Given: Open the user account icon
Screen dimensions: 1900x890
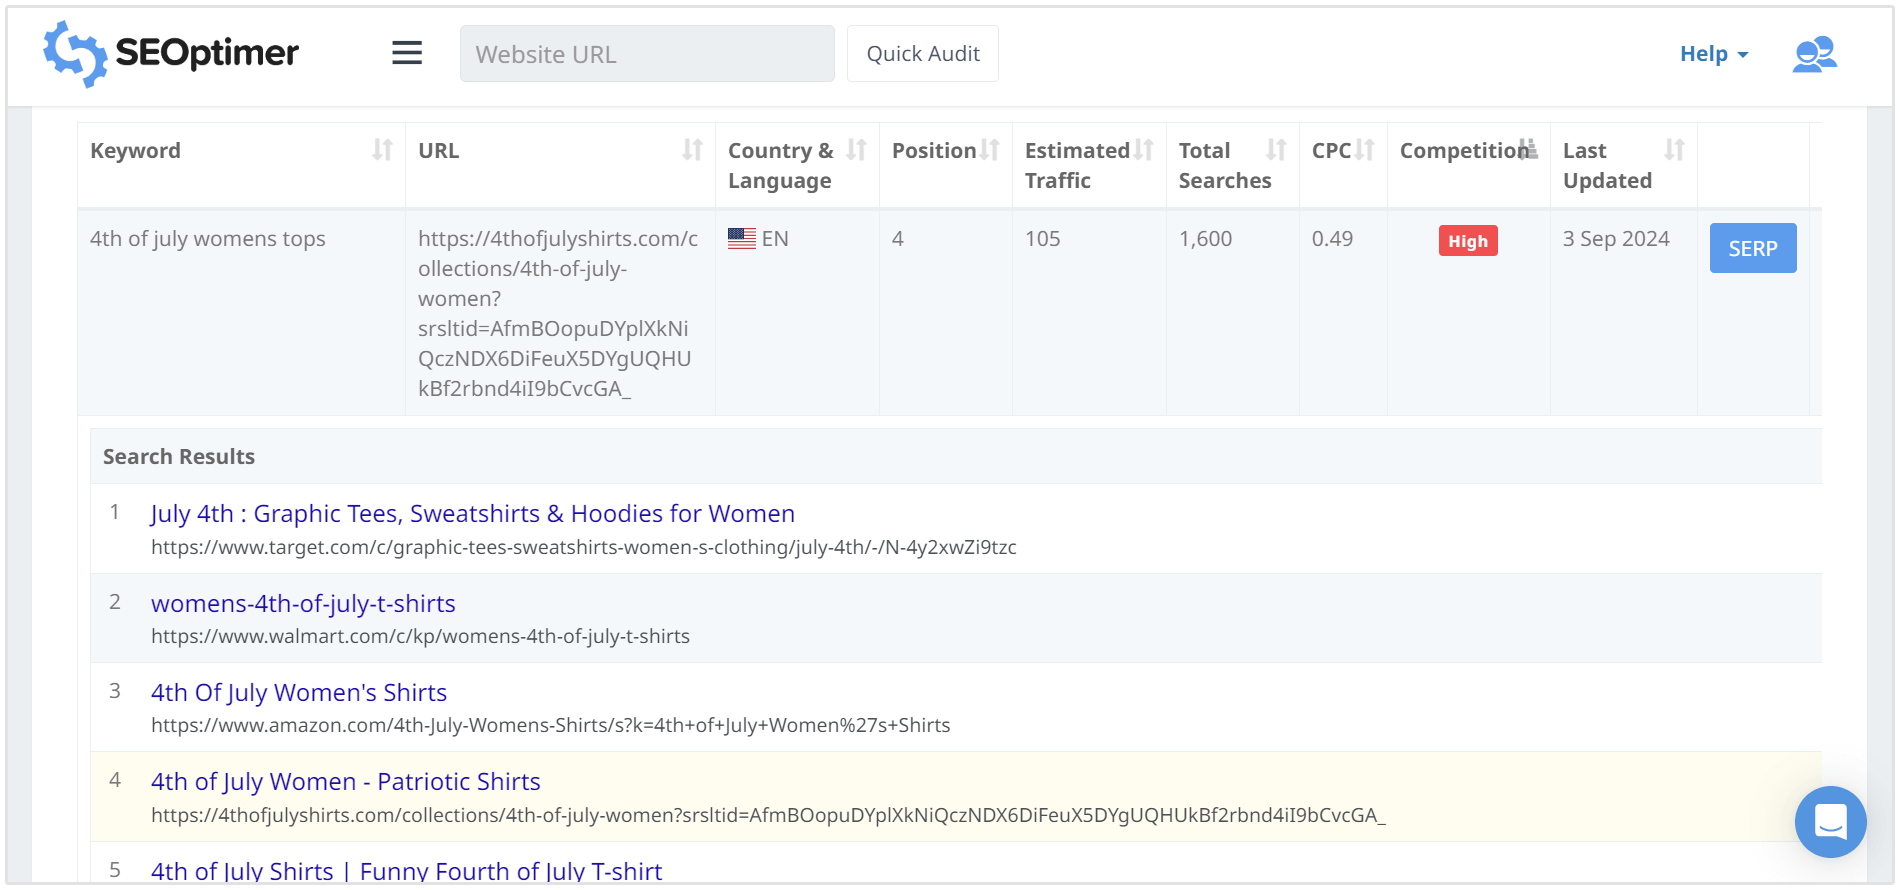Looking at the screenshot, I should [1814, 54].
